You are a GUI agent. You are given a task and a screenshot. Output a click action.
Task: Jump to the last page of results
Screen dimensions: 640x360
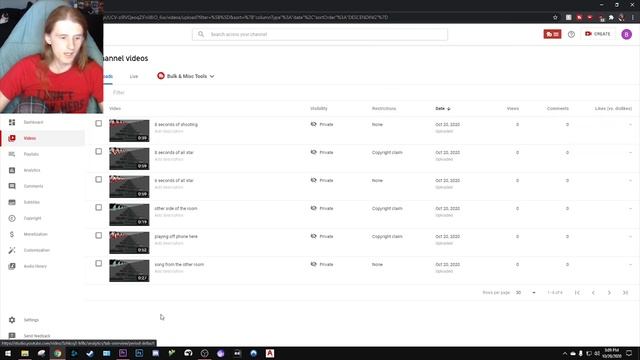(625, 293)
